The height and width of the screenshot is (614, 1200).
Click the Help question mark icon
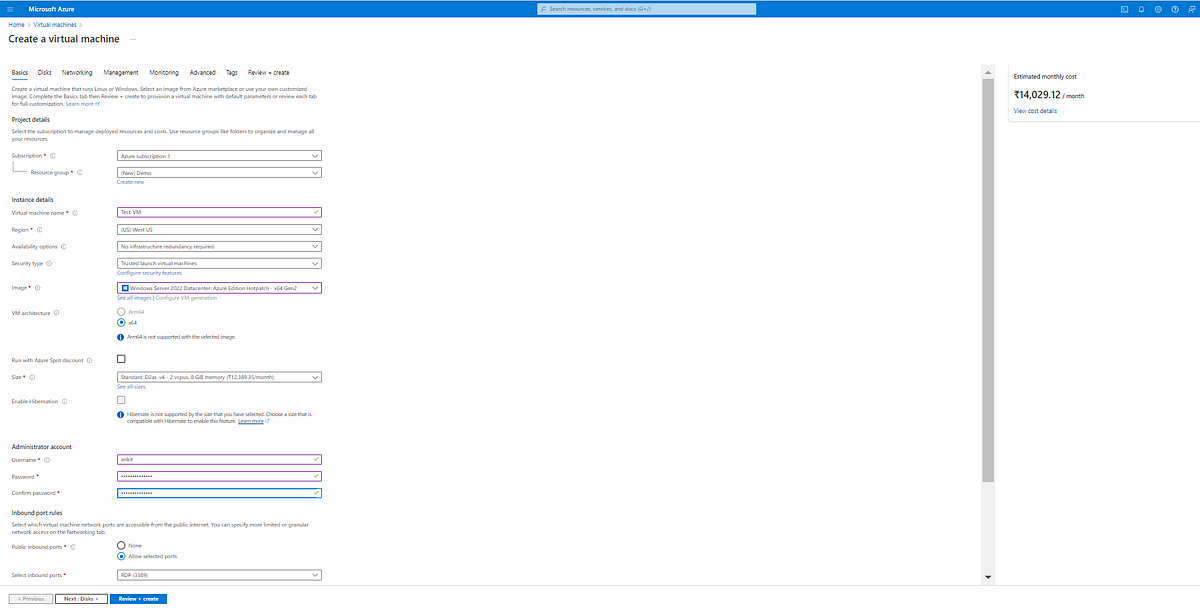click(x=1175, y=9)
